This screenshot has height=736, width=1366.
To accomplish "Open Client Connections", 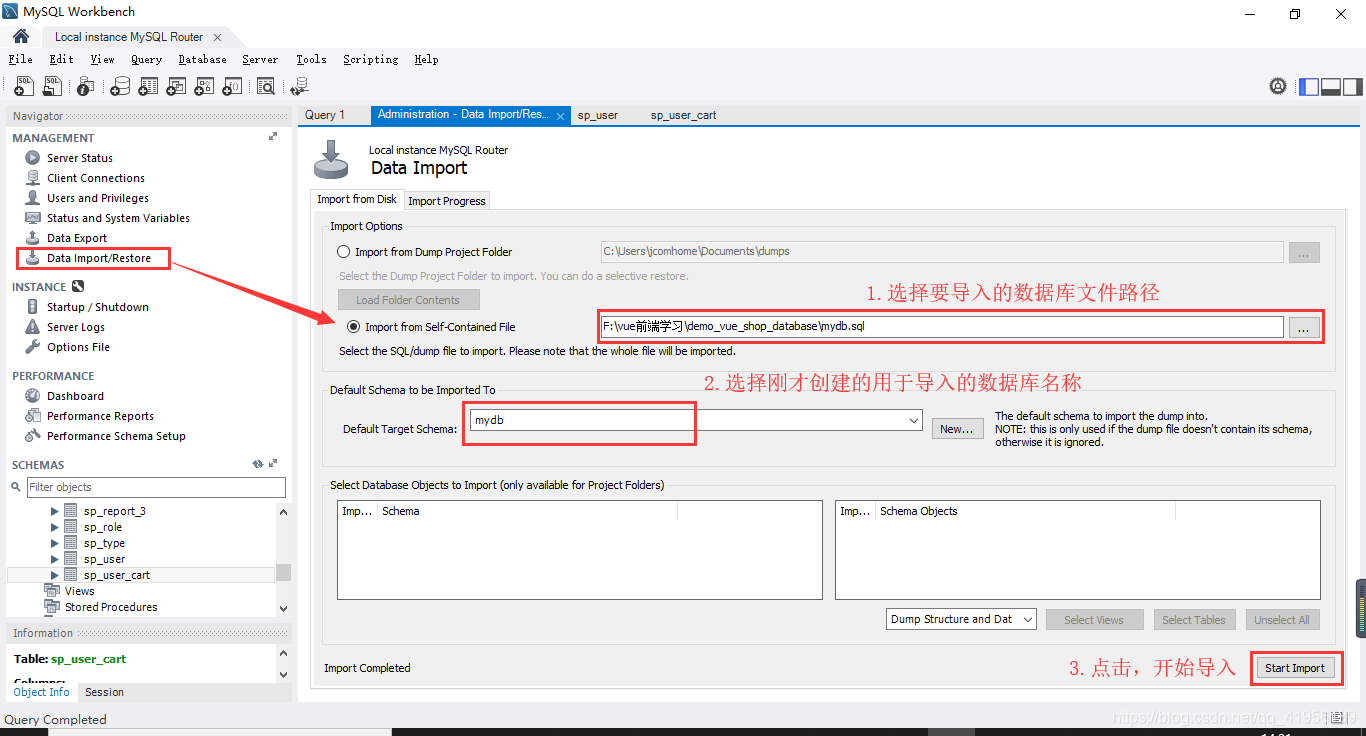I will [x=95, y=178].
